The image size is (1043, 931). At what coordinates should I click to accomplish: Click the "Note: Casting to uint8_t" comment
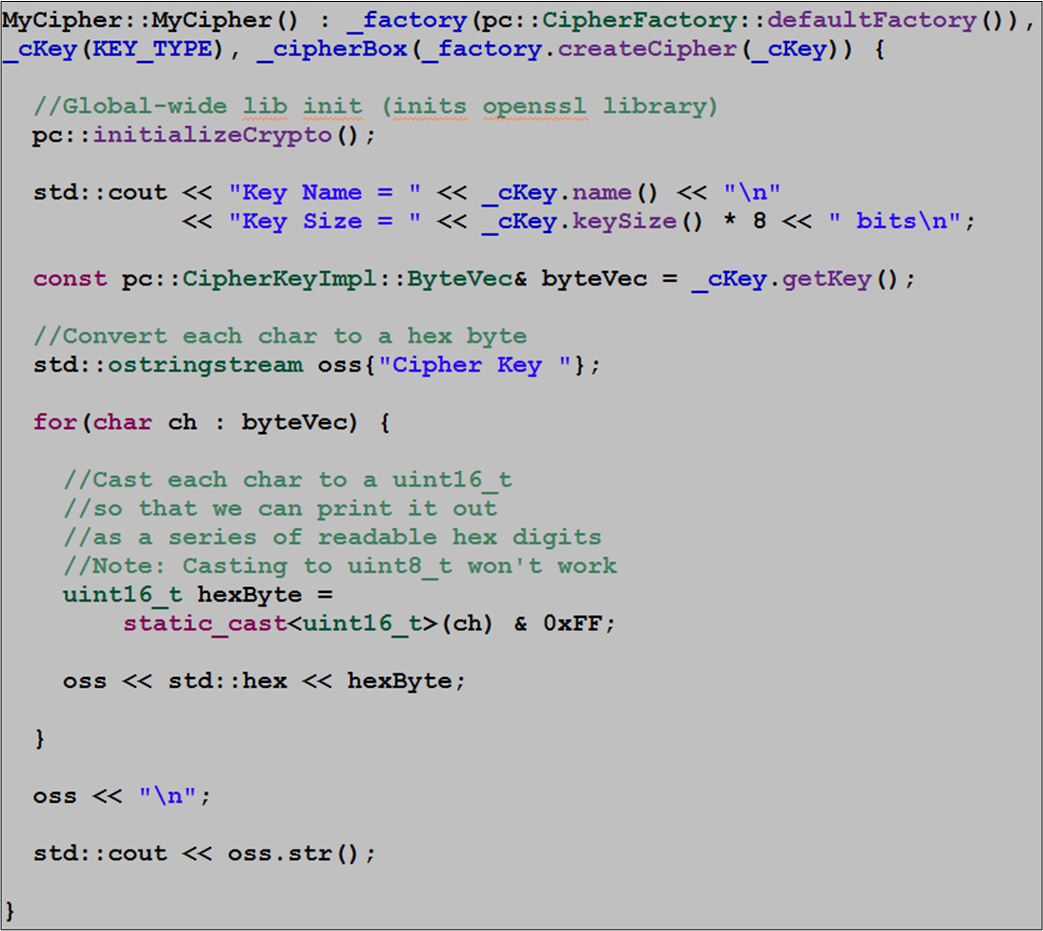(x=340, y=566)
